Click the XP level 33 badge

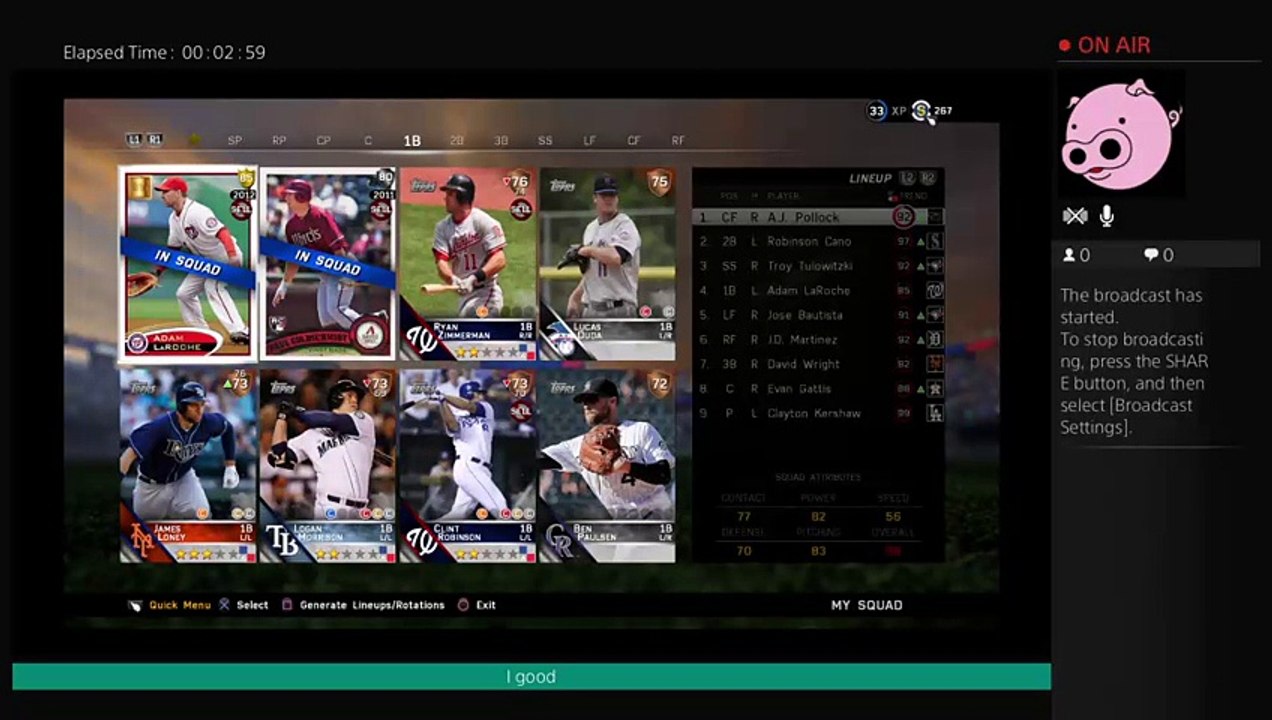[877, 111]
